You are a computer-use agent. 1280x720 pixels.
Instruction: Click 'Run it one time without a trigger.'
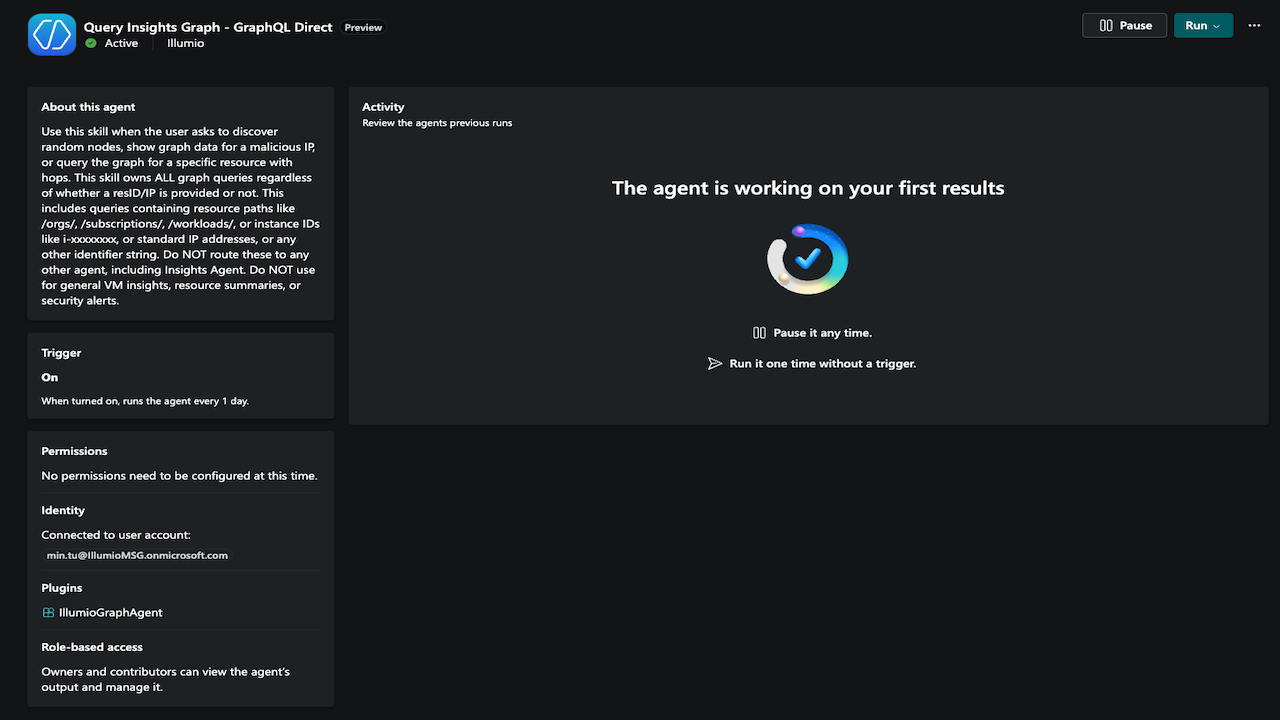click(x=823, y=364)
